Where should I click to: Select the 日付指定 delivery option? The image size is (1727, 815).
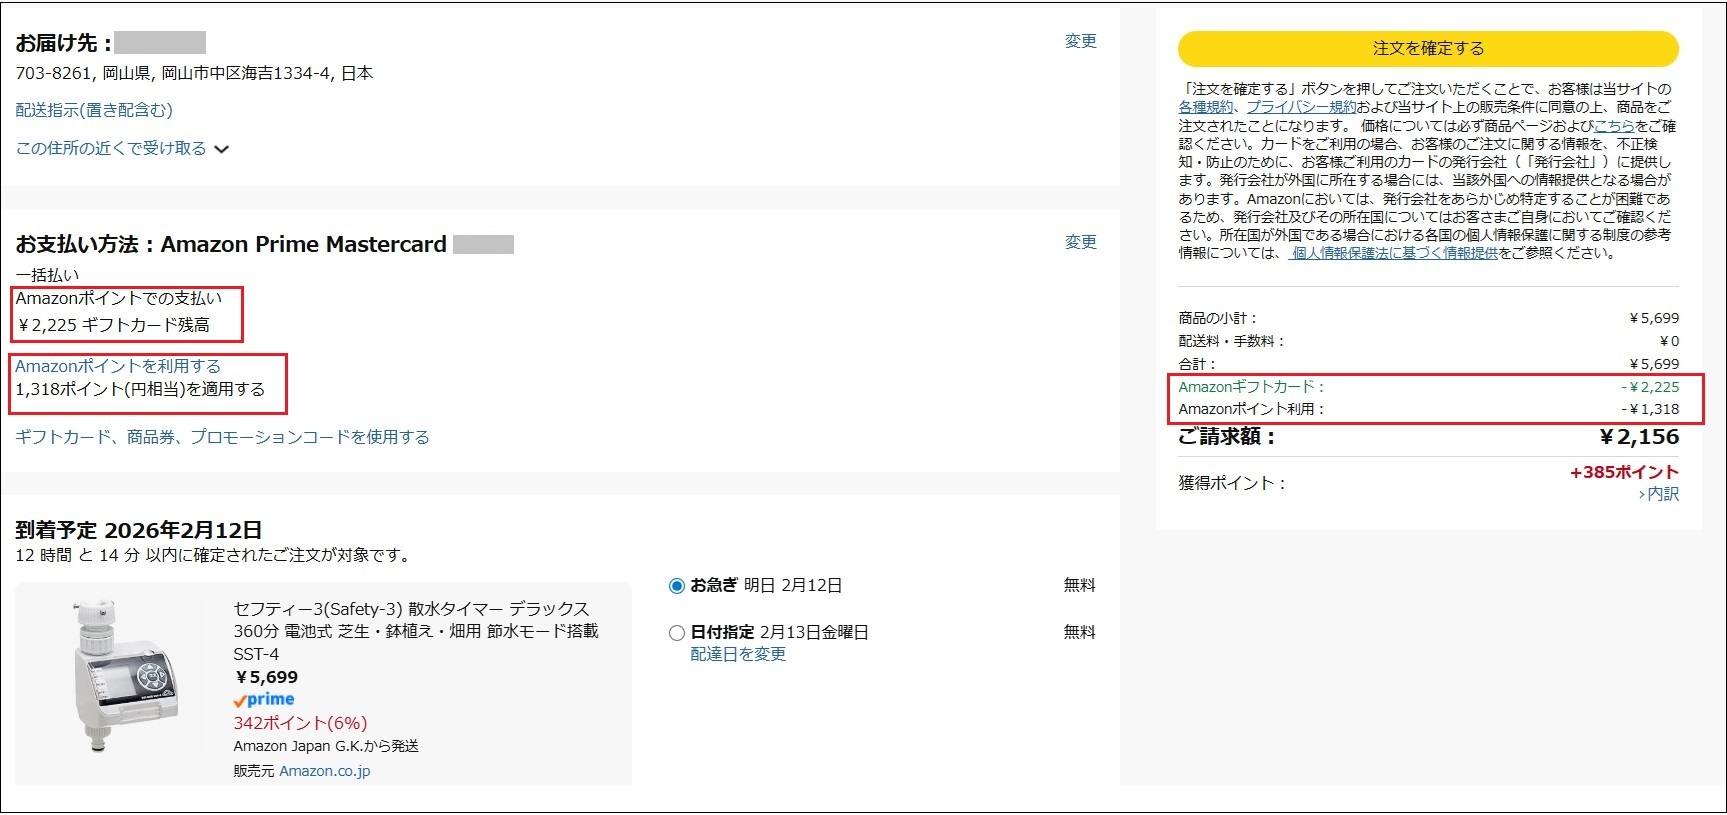(x=677, y=633)
